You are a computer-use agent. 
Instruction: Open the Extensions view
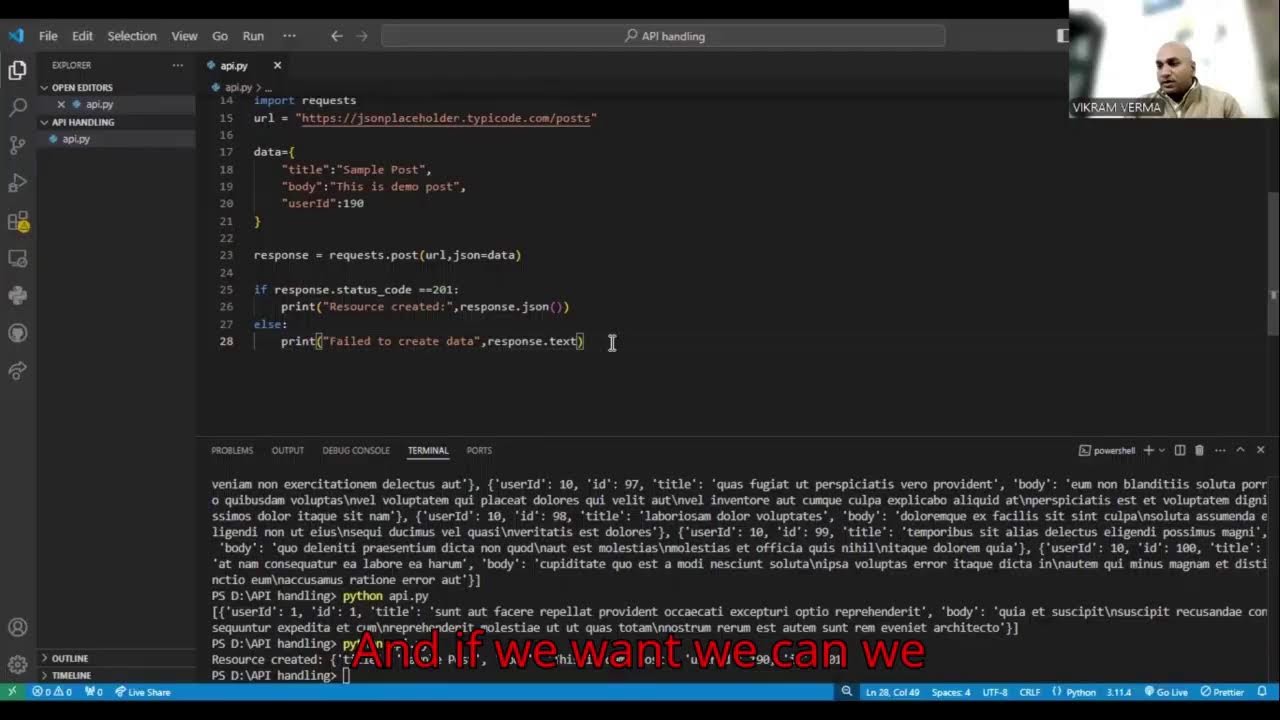17,221
